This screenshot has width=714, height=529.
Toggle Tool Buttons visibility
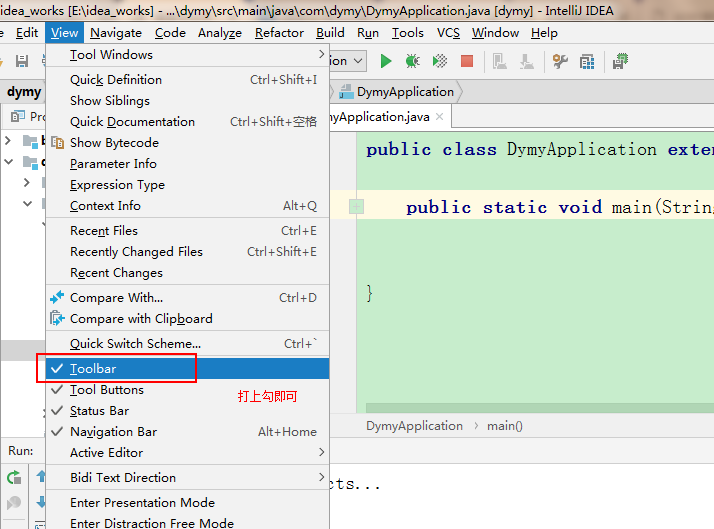188,390
